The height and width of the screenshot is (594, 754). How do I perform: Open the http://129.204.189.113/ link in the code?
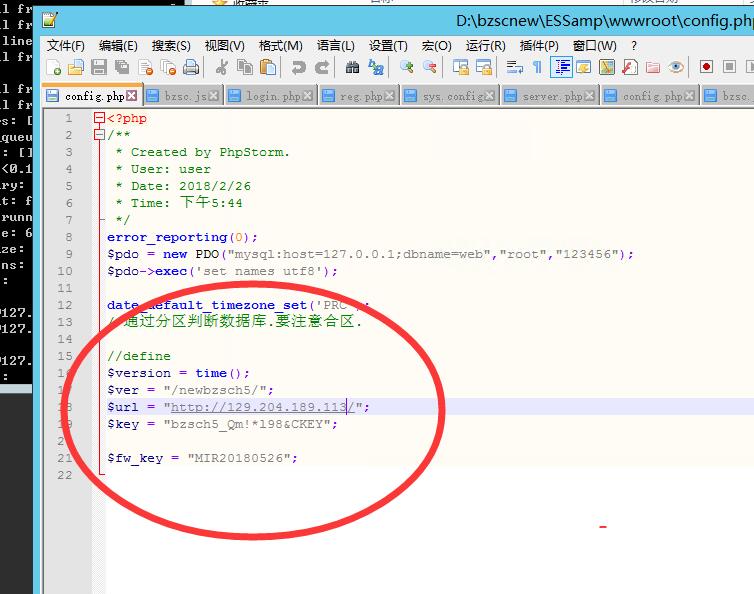click(263, 407)
